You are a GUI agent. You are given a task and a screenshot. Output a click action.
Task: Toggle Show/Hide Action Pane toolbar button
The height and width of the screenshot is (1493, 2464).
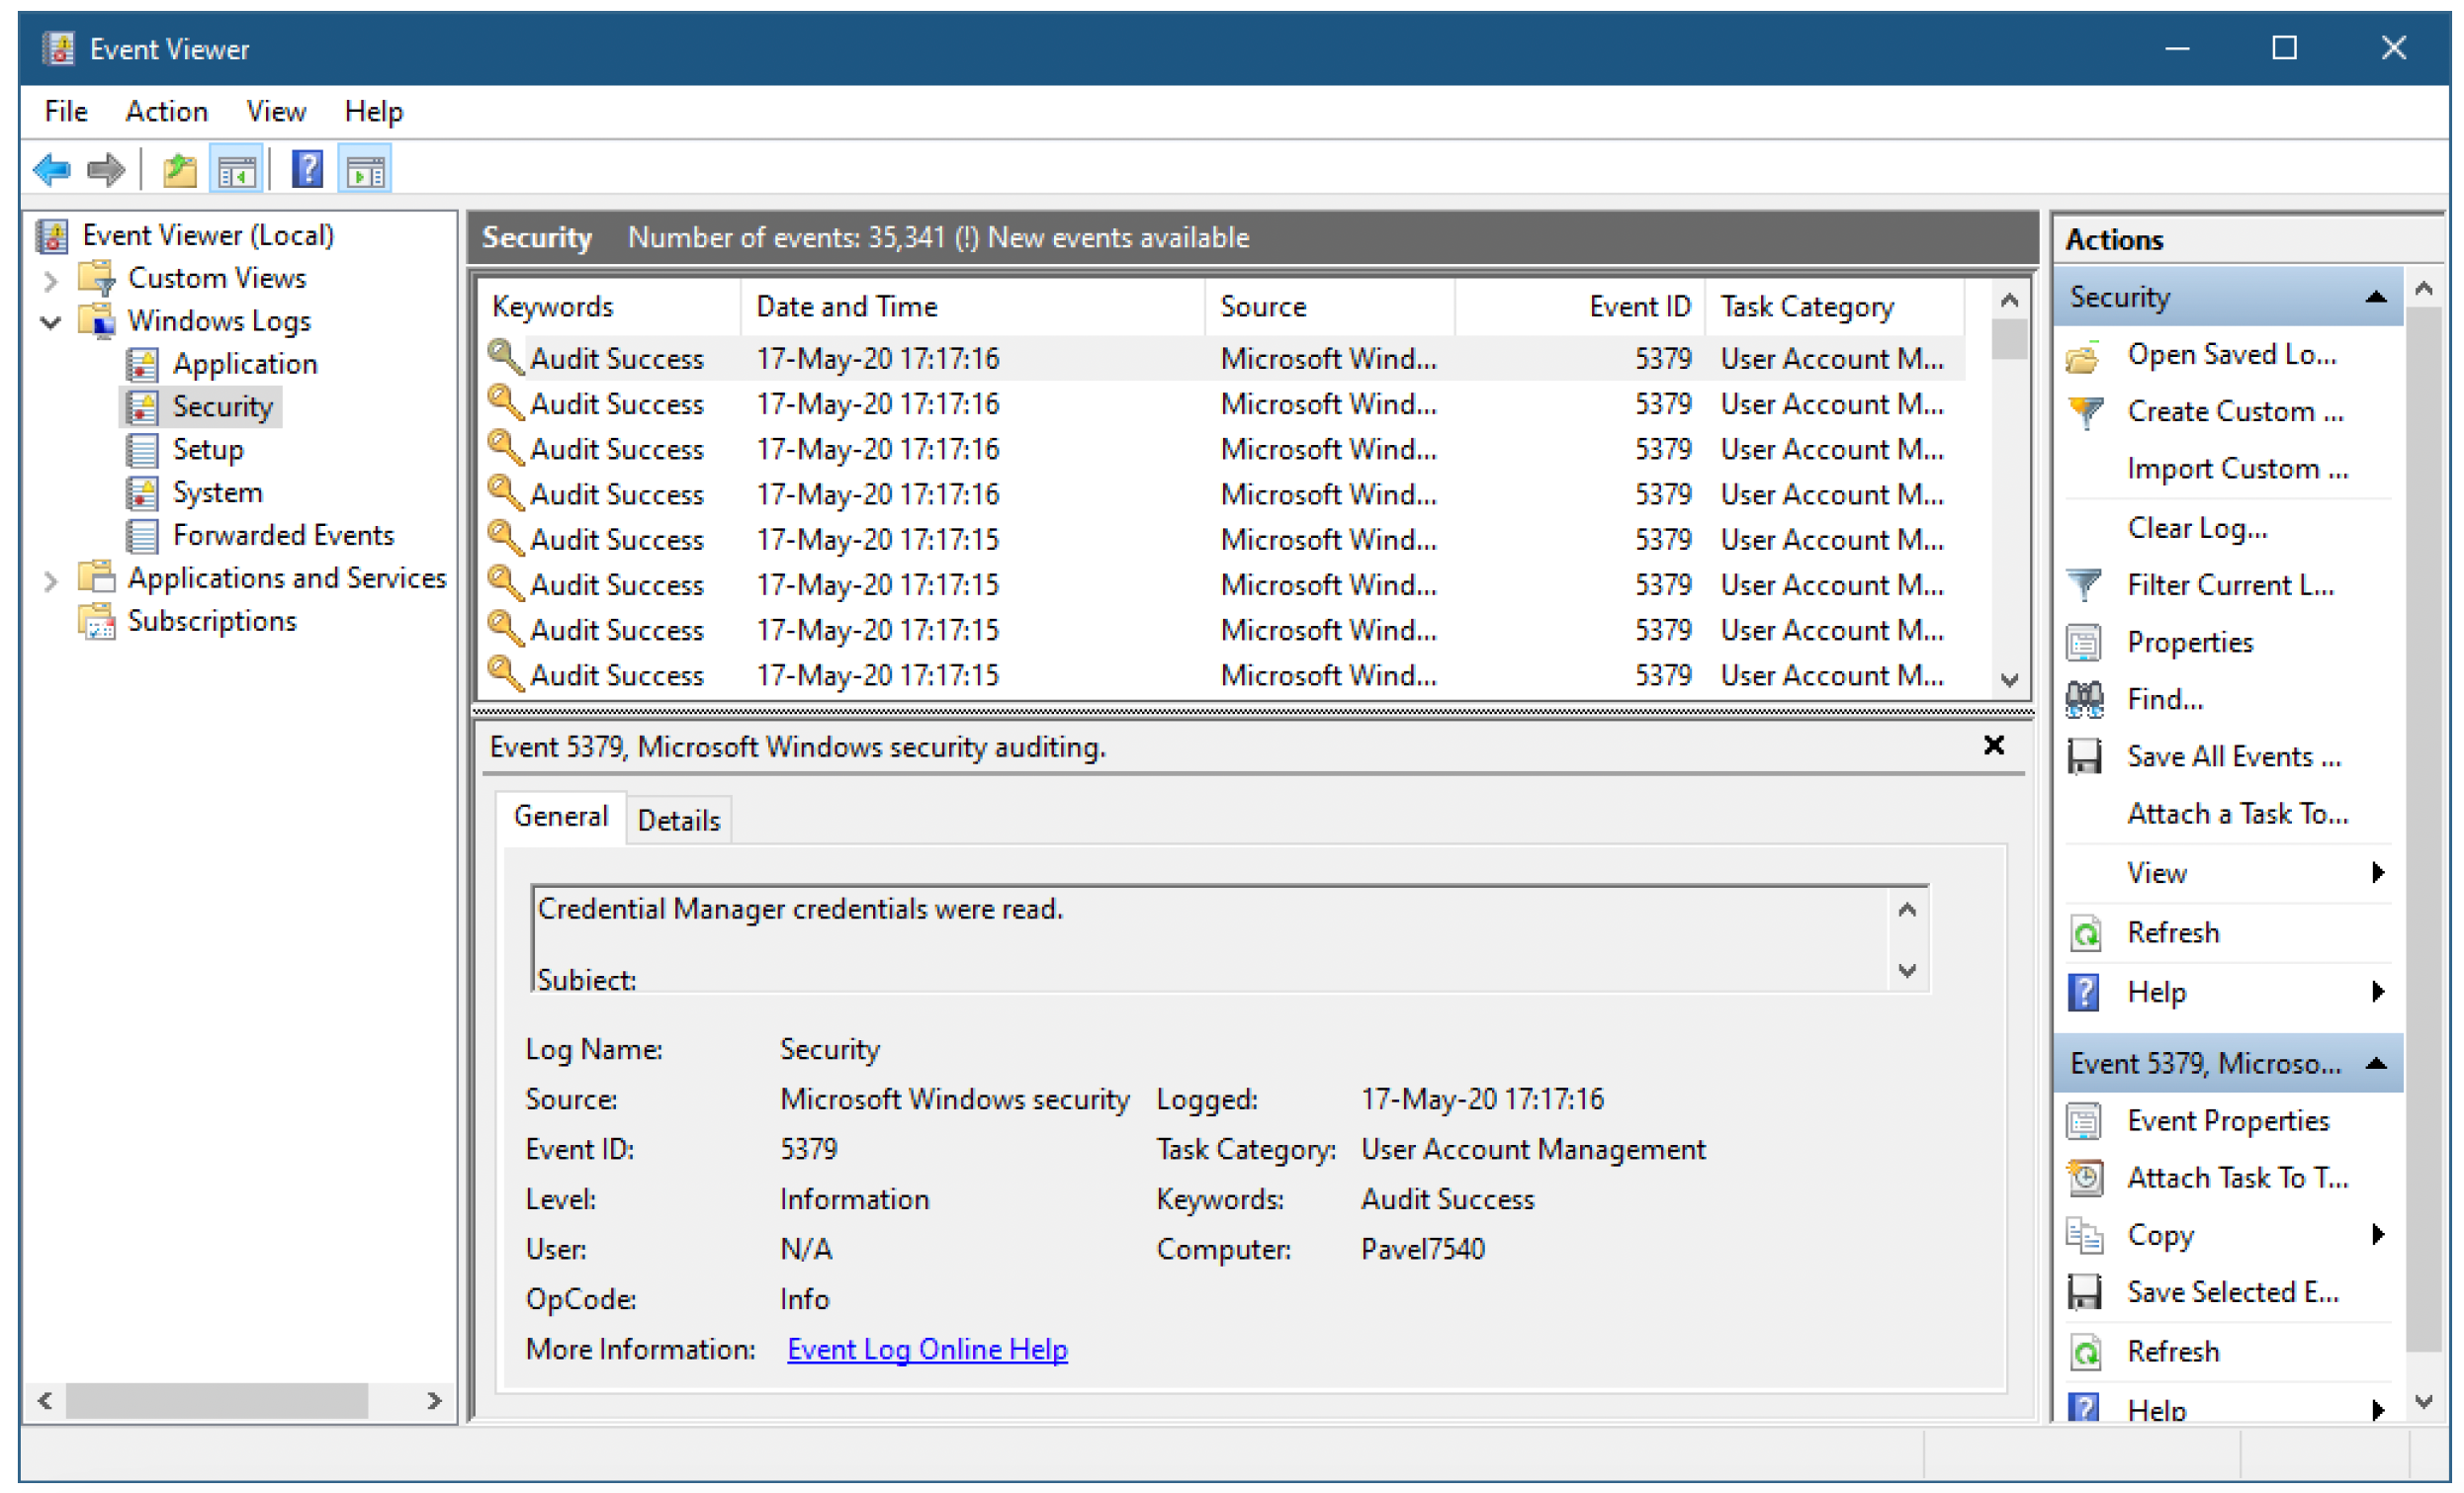[x=365, y=170]
